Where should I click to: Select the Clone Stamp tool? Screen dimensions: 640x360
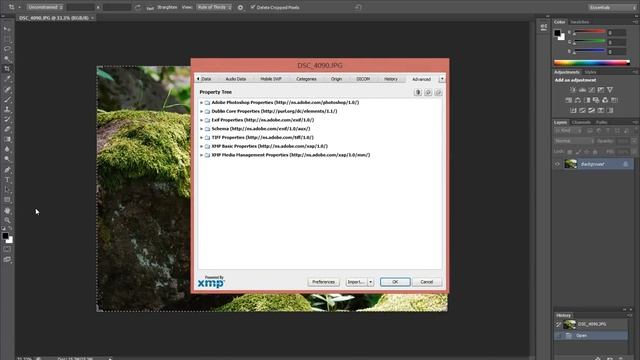tap(7, 109)
